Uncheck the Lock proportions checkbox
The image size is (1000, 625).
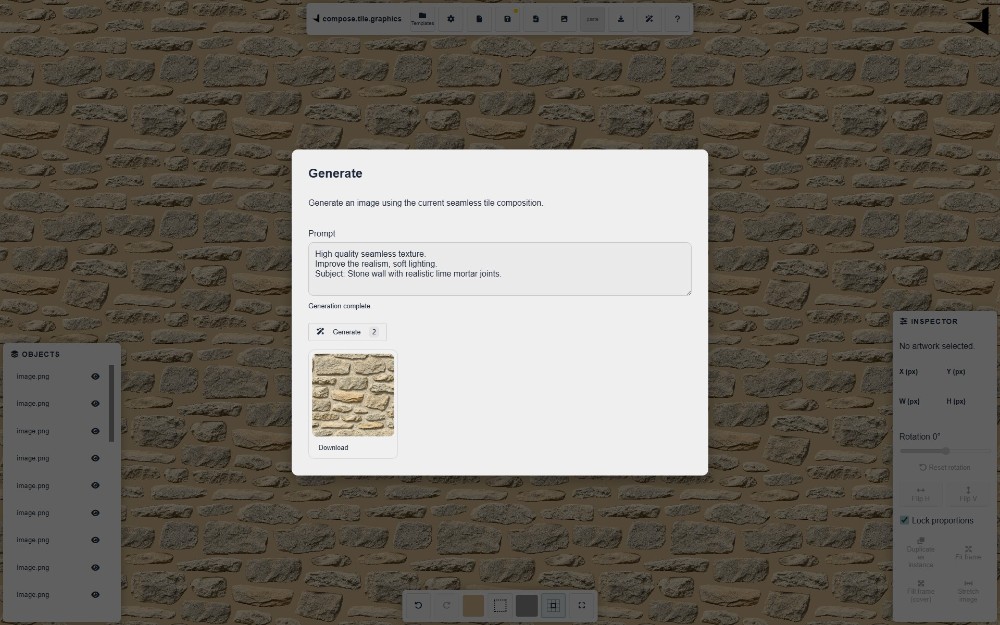point(904,520)
